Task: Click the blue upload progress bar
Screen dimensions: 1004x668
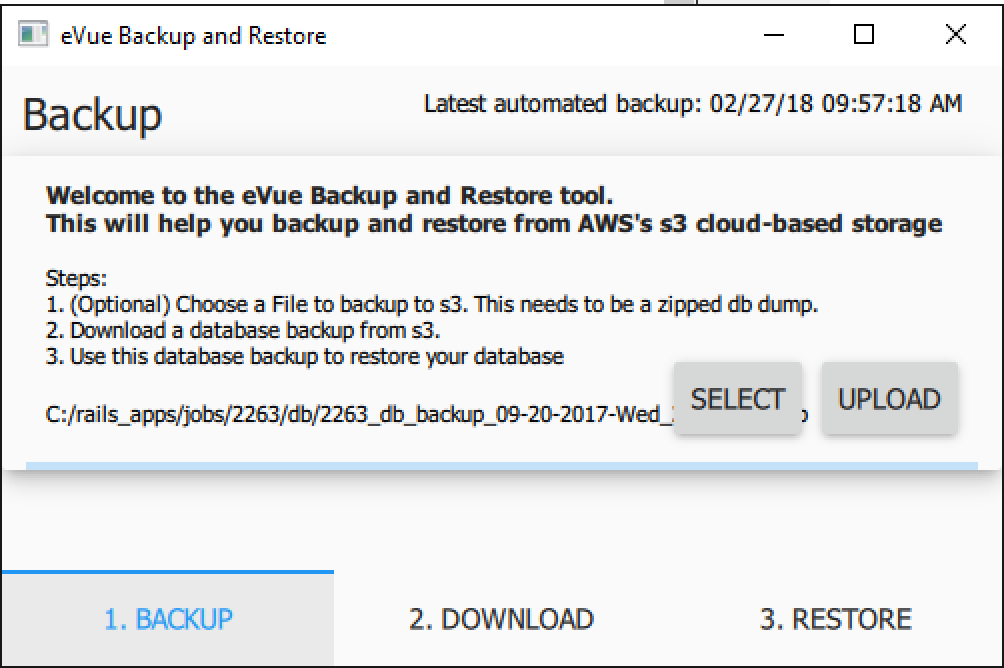Action: [501, 465]
